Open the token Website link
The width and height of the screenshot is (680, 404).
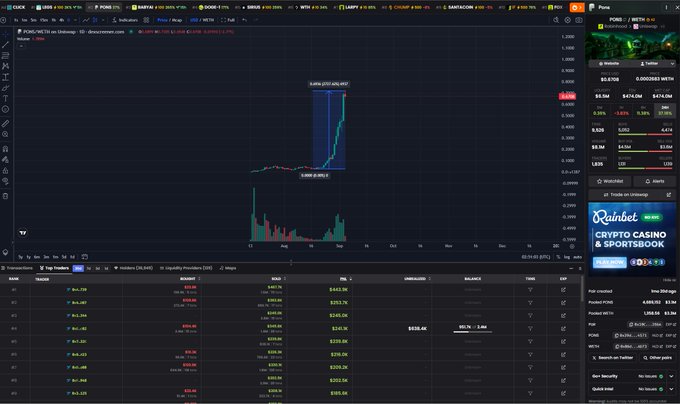coord(609,64)
